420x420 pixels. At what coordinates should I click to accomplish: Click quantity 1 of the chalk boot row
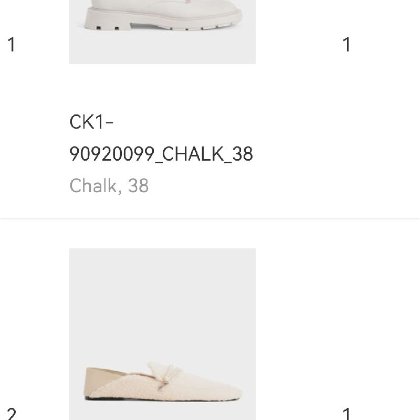point(347,44)
